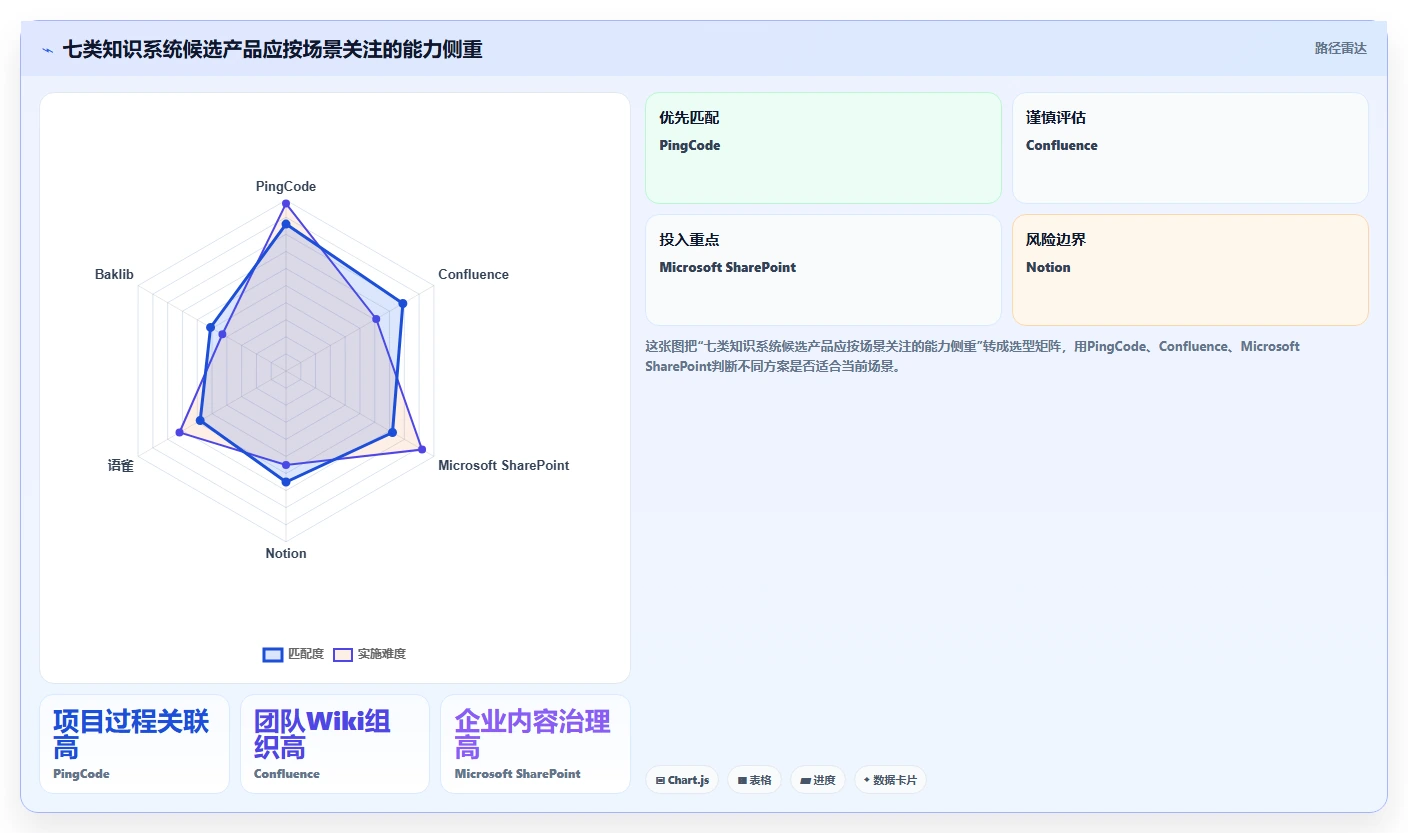Image resolution: width=1408 pixels, height=833 pixels.
Task: Open the 谨慎评估 card heading
Action: coord(1056,118)
